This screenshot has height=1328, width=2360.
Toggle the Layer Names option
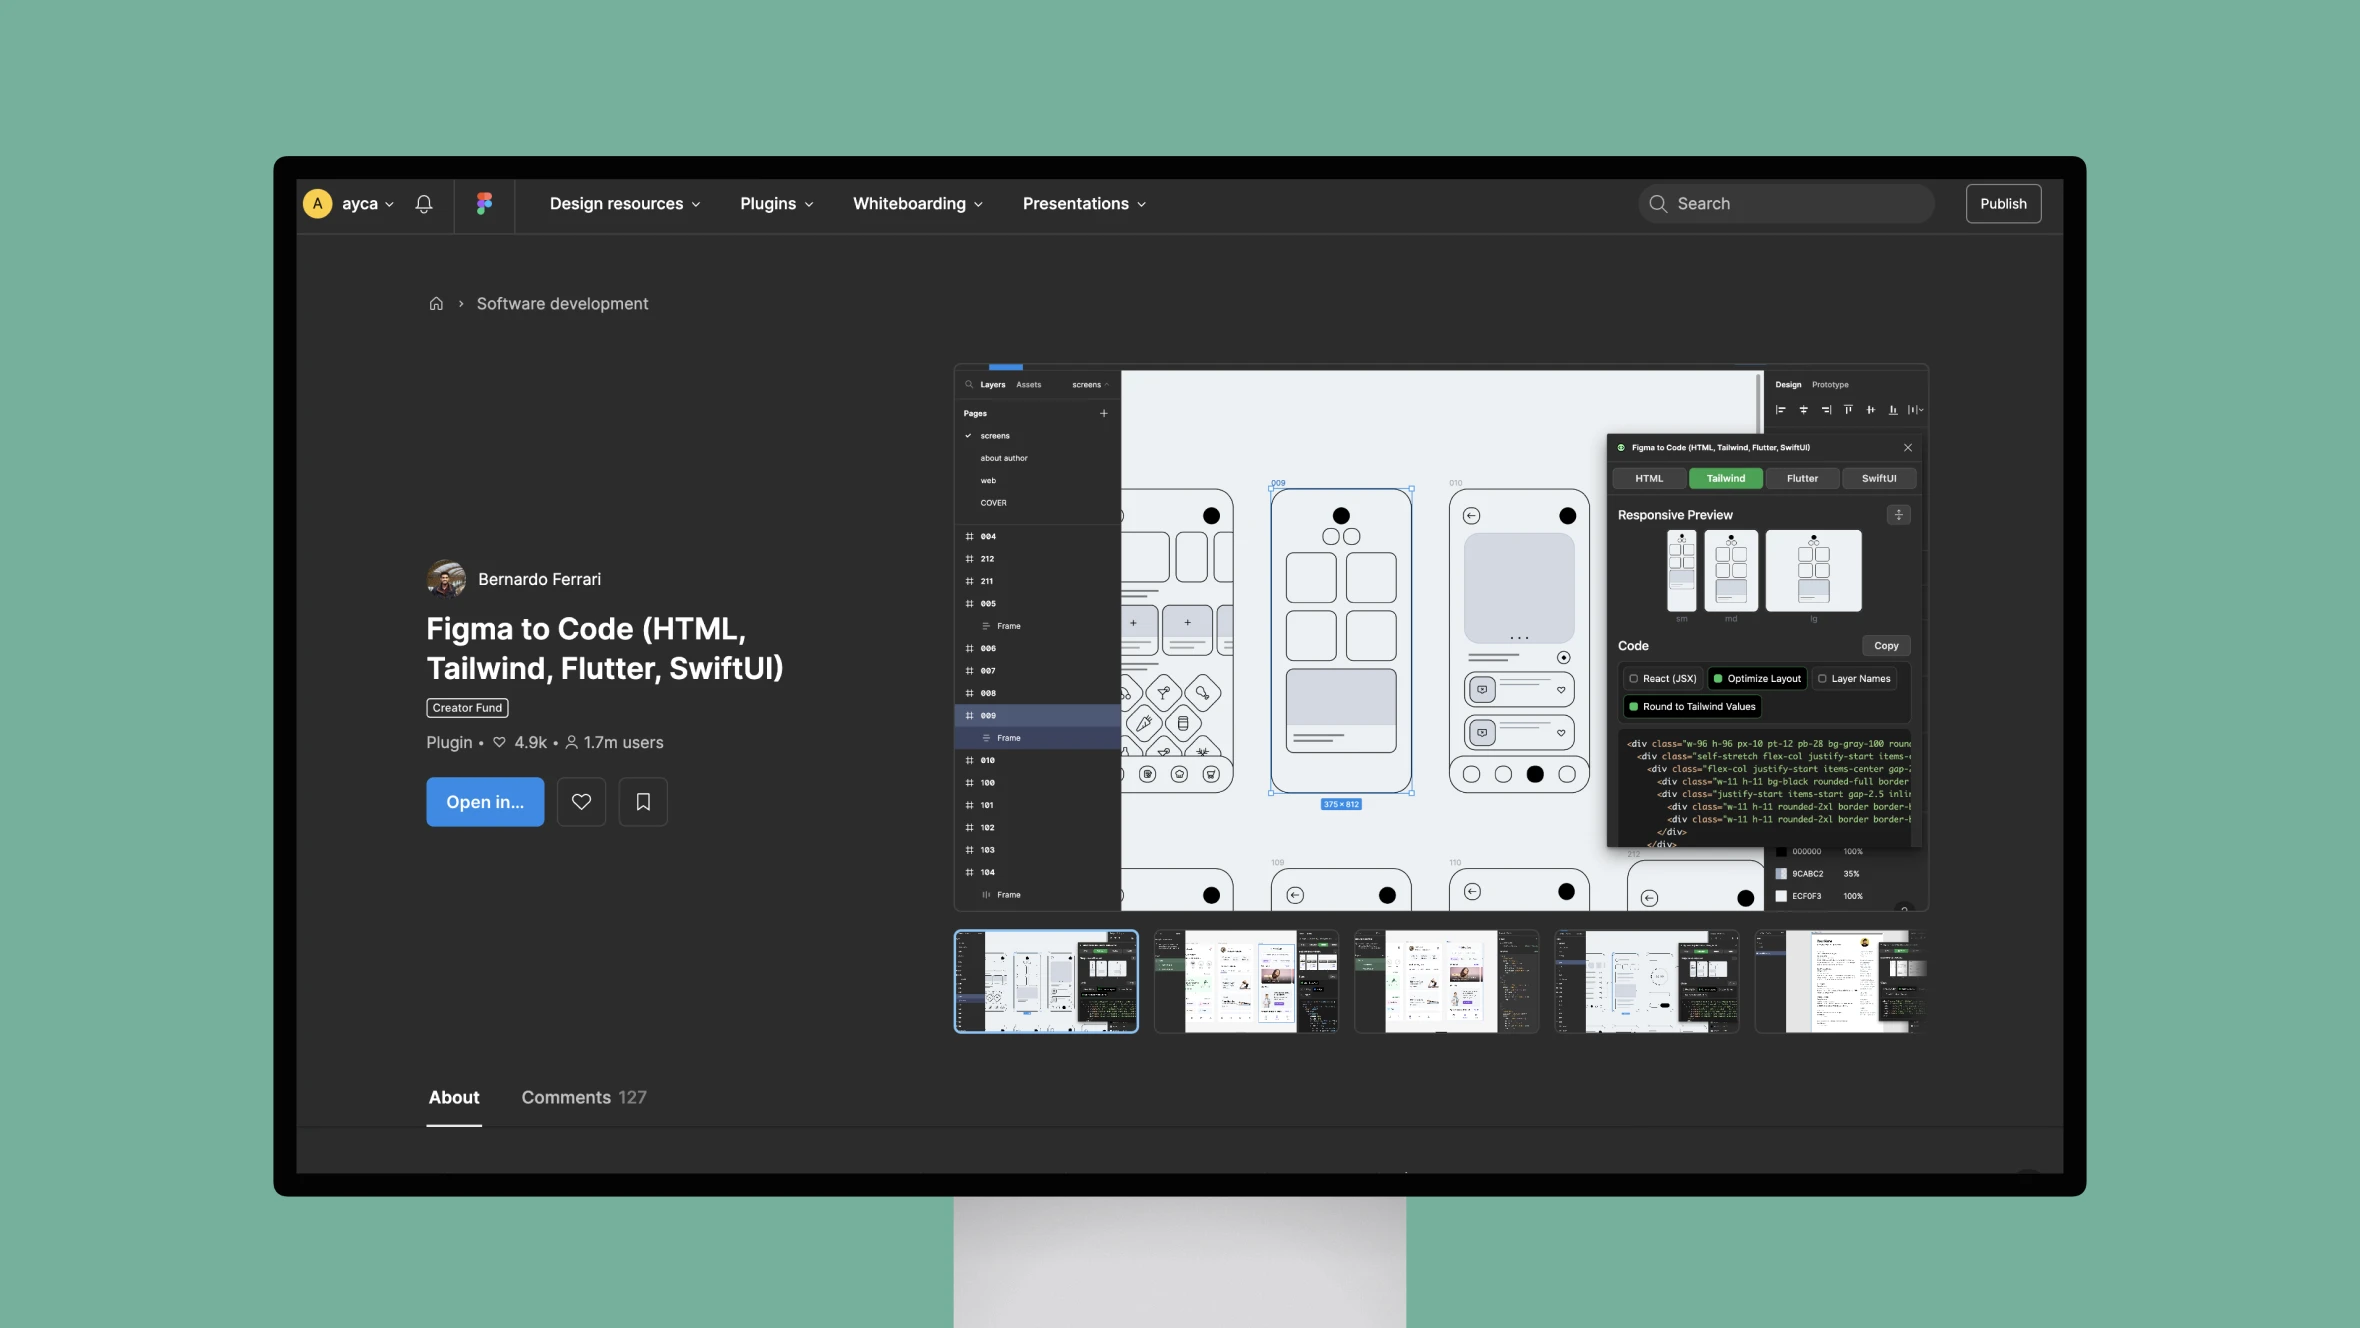pyautogui.click(x=1854, y=679)
